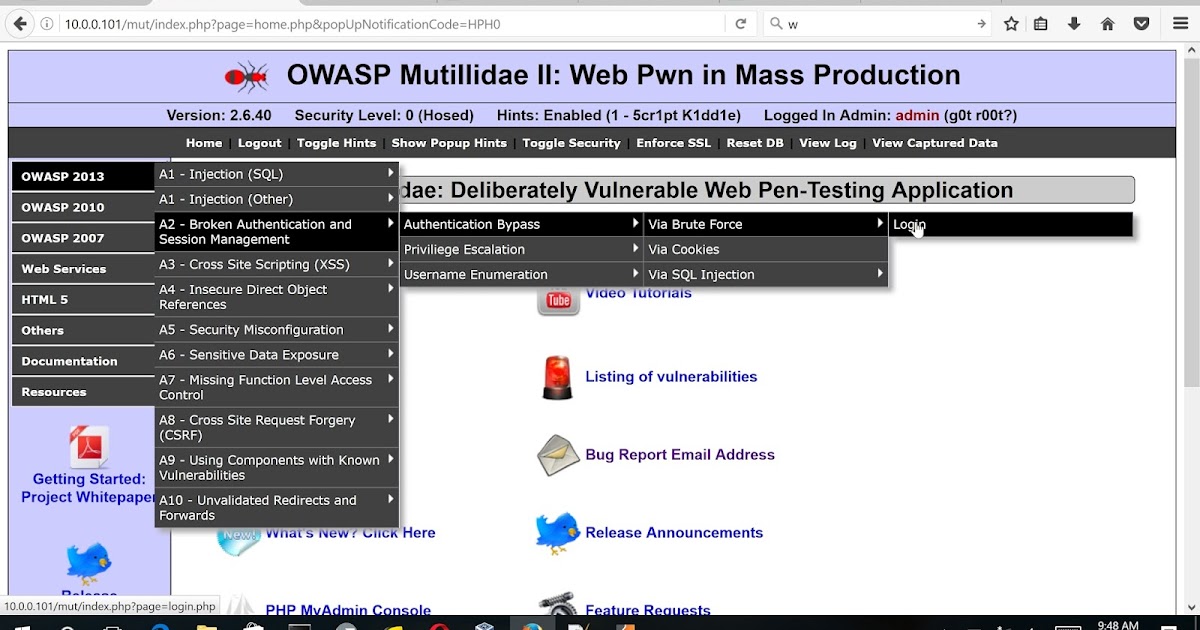Expand Via Brute Force submenu arrow
Screen dimensions: 1200x630
(880, 223)
